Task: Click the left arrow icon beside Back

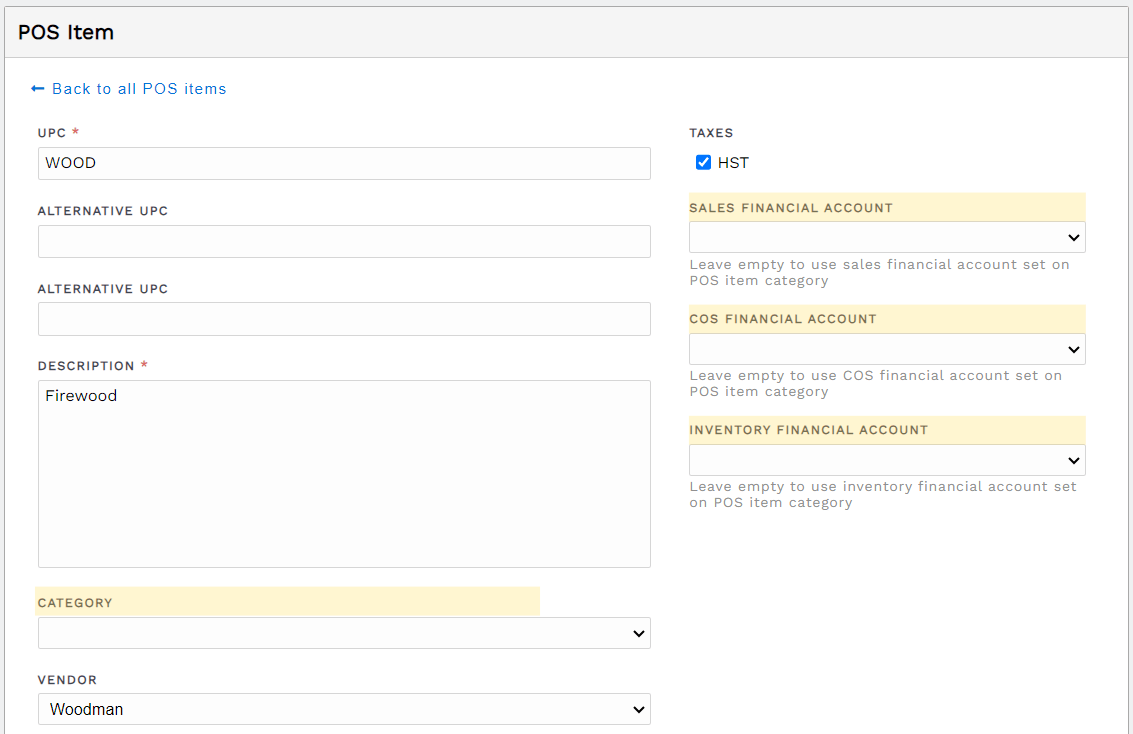Action: coord(38,89)
